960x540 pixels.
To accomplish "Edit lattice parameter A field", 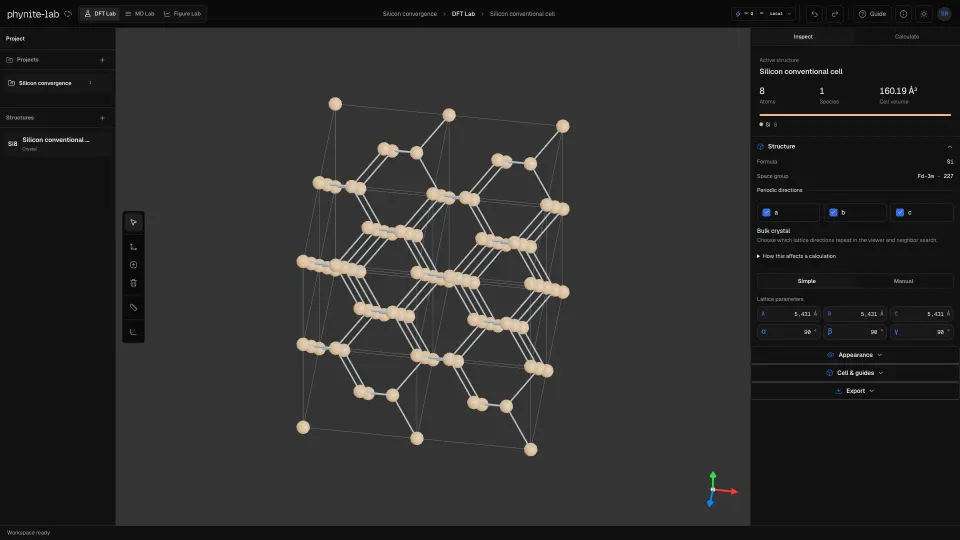I will click(788, 313).
